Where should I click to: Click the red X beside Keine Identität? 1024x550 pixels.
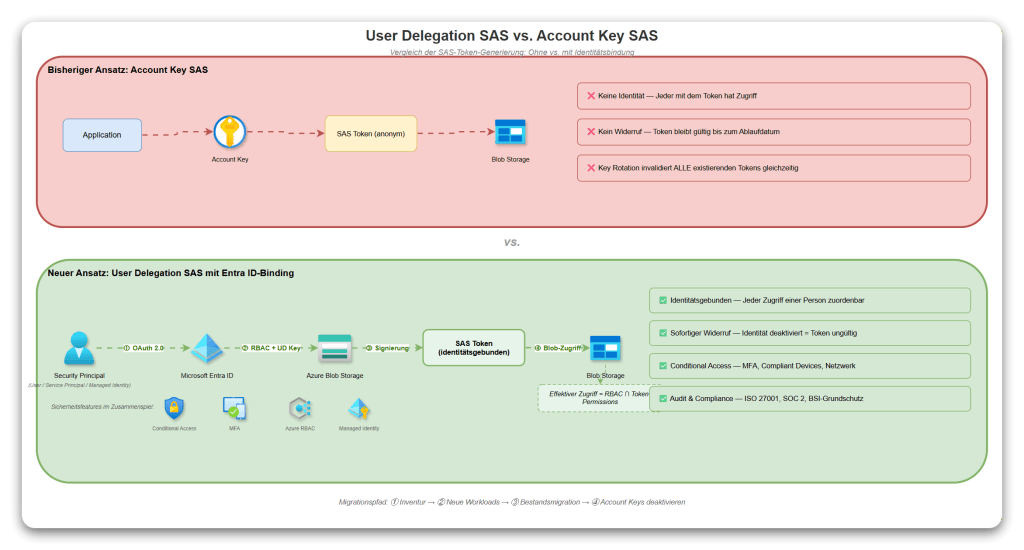coord(591,96)
